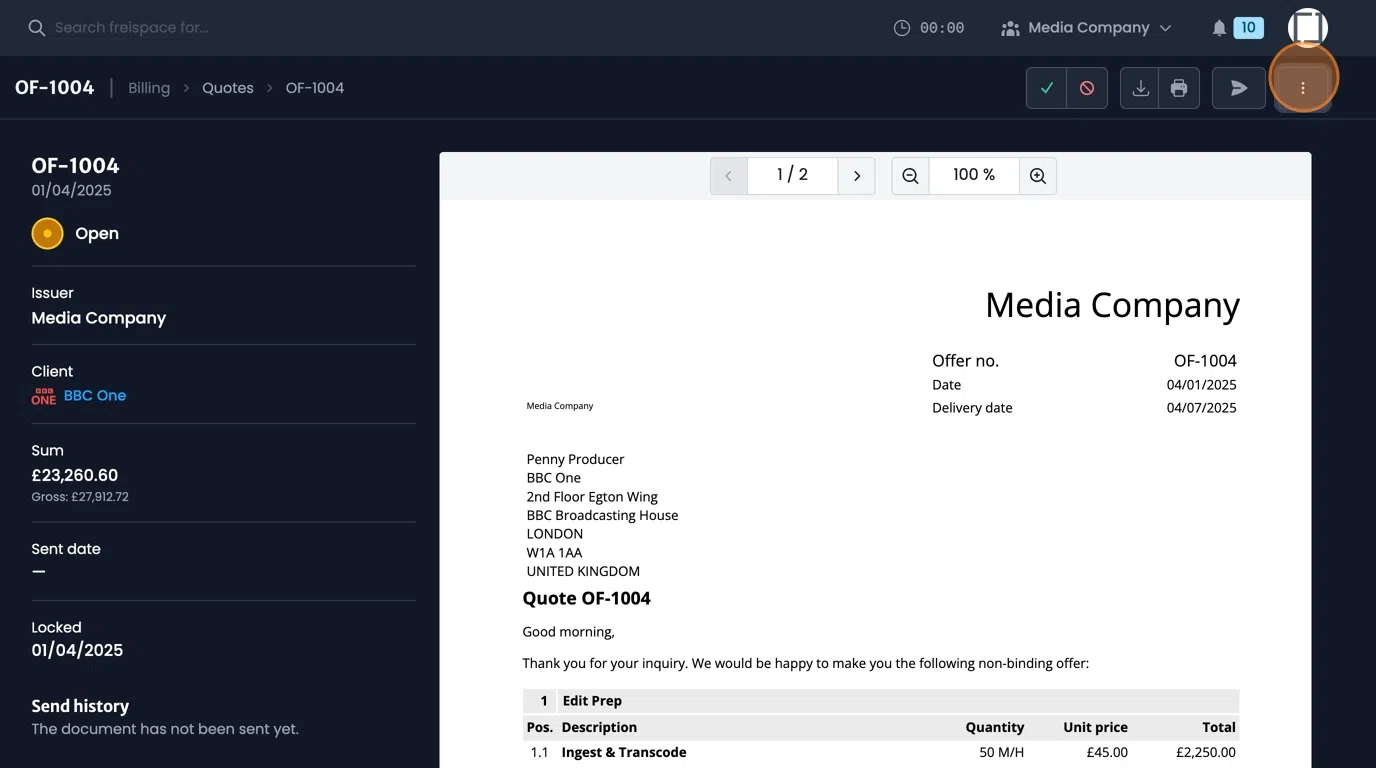1376x768 pixels.
Task: Zoom in on the document preview
Action: [x=1037, y=175]
